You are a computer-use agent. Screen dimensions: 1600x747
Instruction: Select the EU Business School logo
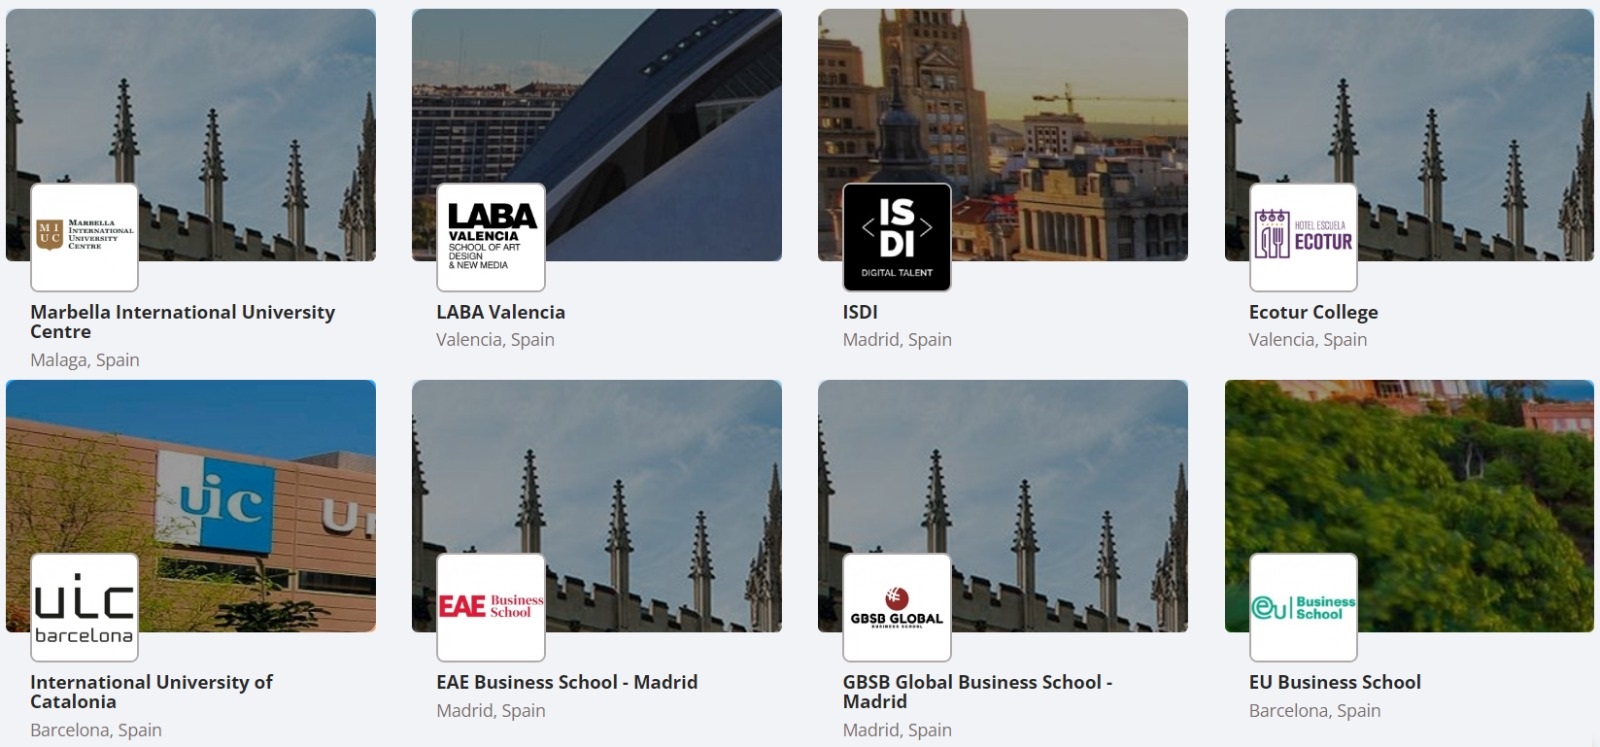(x=1304, y=608)
